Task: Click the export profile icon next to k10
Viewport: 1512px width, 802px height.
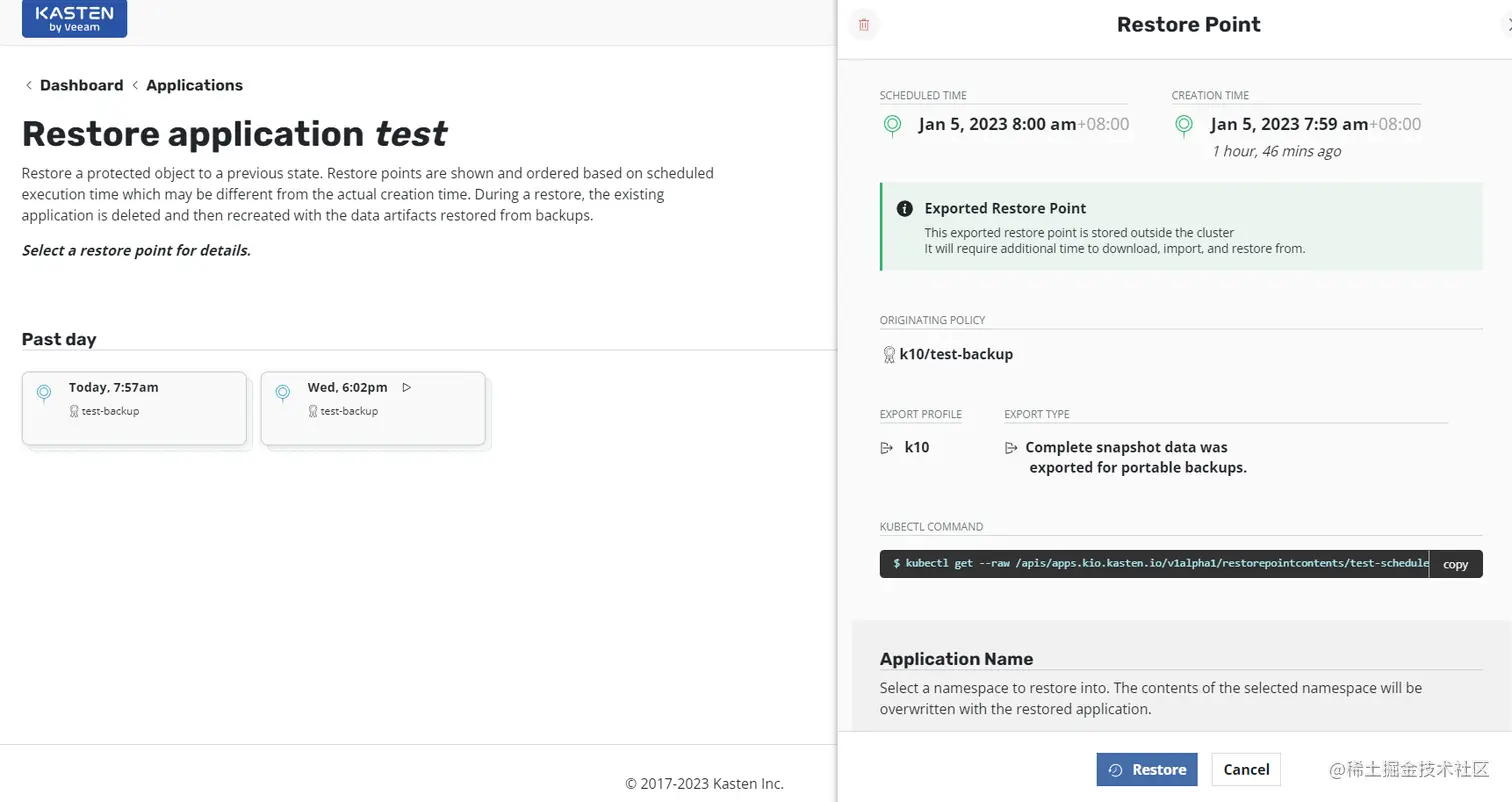Action: click(x=886, y=448)
